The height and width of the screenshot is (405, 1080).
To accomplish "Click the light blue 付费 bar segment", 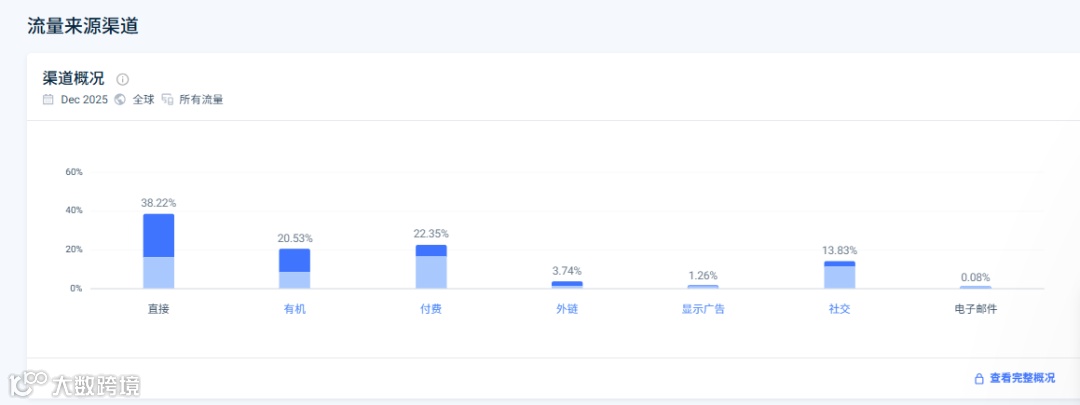I will tap(431, 273).
